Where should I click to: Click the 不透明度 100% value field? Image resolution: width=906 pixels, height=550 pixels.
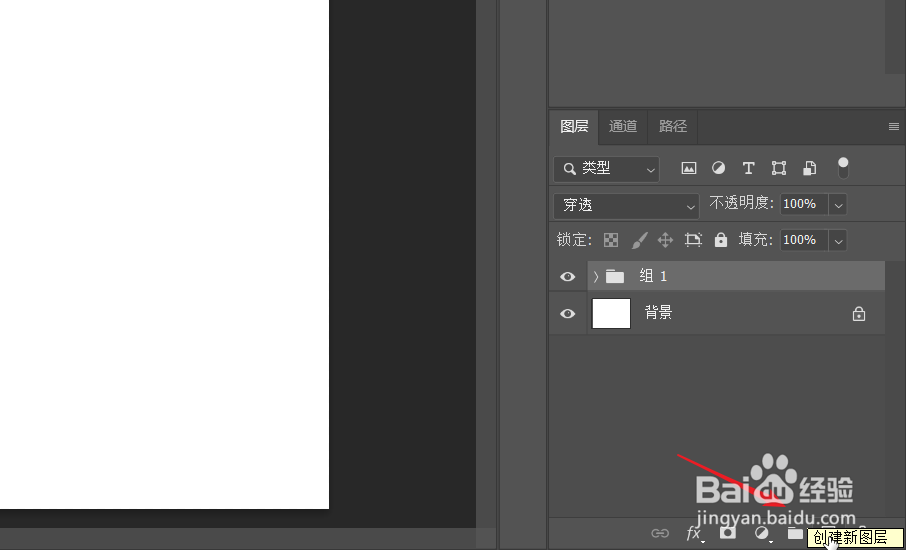(x=804, y=205)
